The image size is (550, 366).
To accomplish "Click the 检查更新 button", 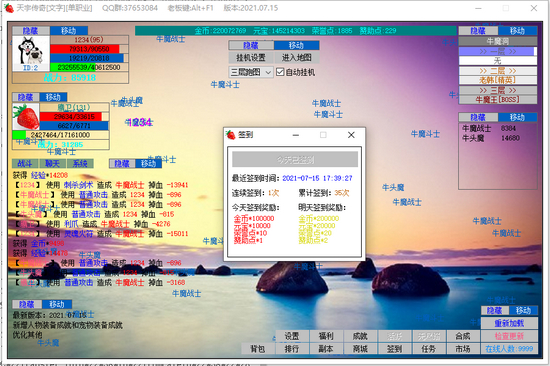I will coord(509,336).
